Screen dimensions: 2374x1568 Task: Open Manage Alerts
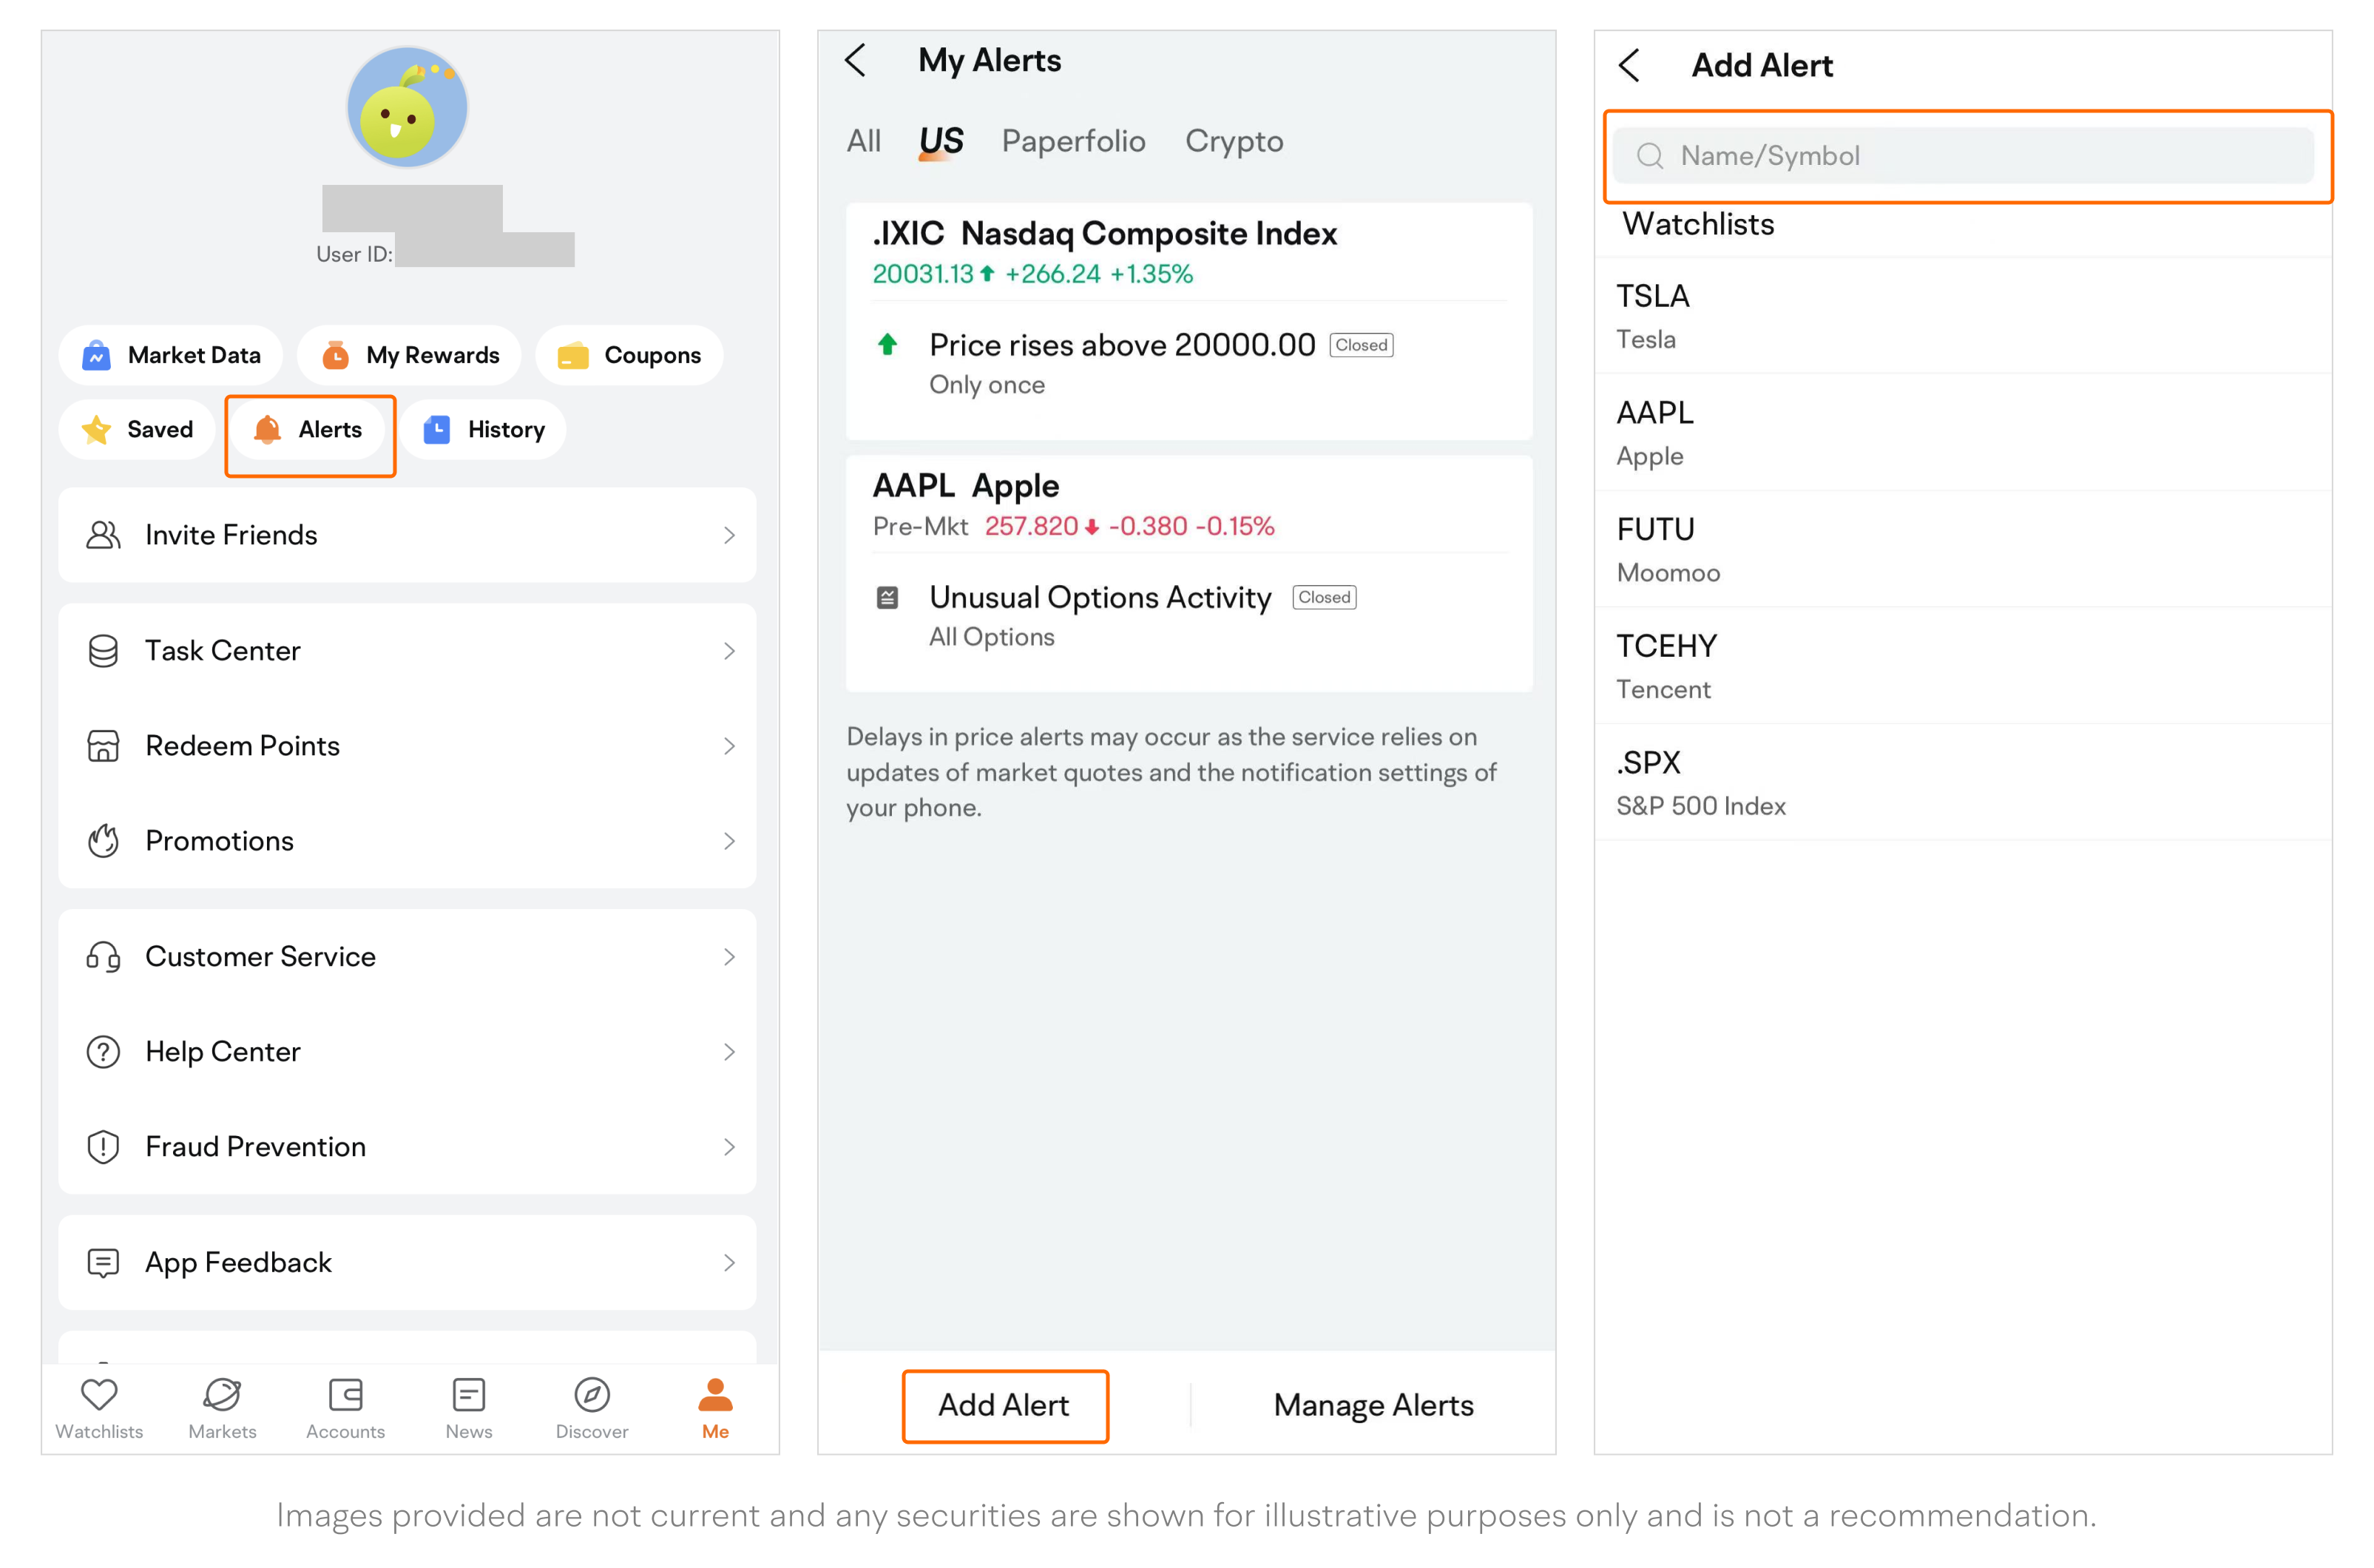(x=1373, y=1405)
